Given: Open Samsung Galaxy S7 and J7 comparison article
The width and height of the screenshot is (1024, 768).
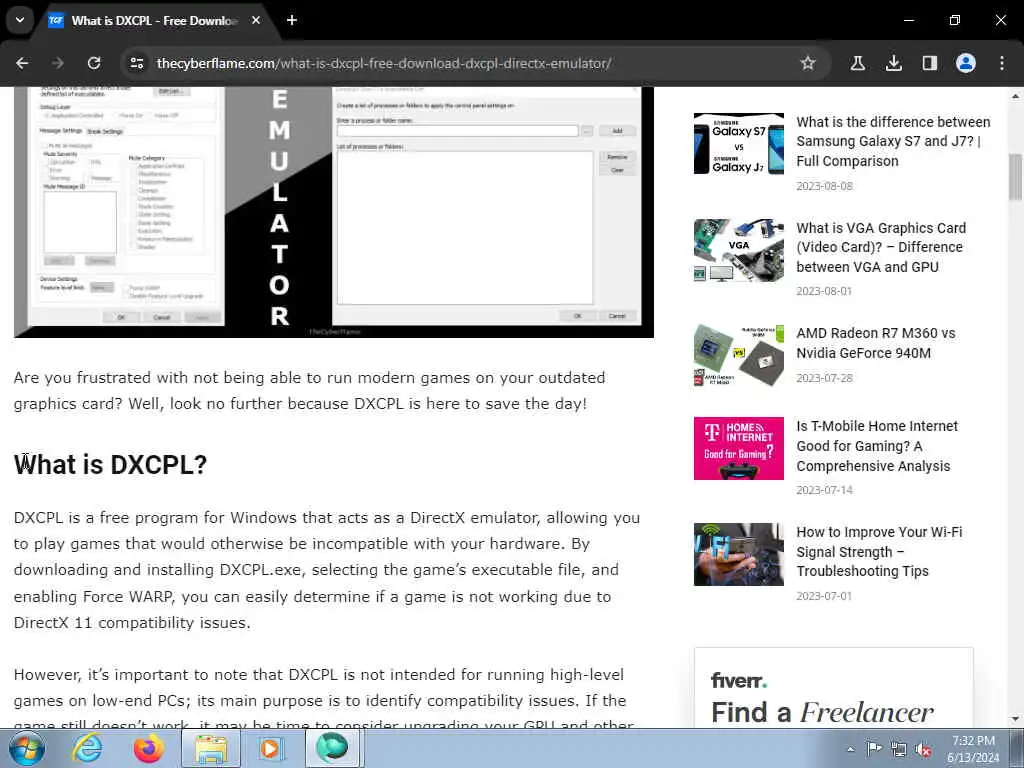Looking at the screenshot, I should tap(893, 141).
